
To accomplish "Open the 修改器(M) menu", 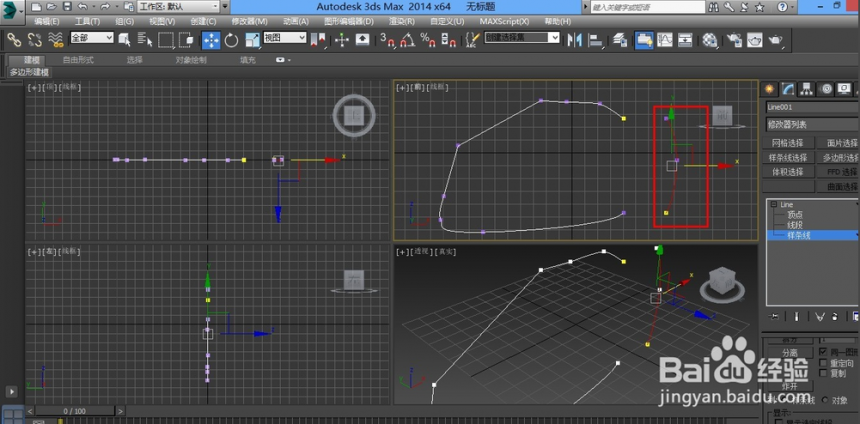I will pos(249,21).
